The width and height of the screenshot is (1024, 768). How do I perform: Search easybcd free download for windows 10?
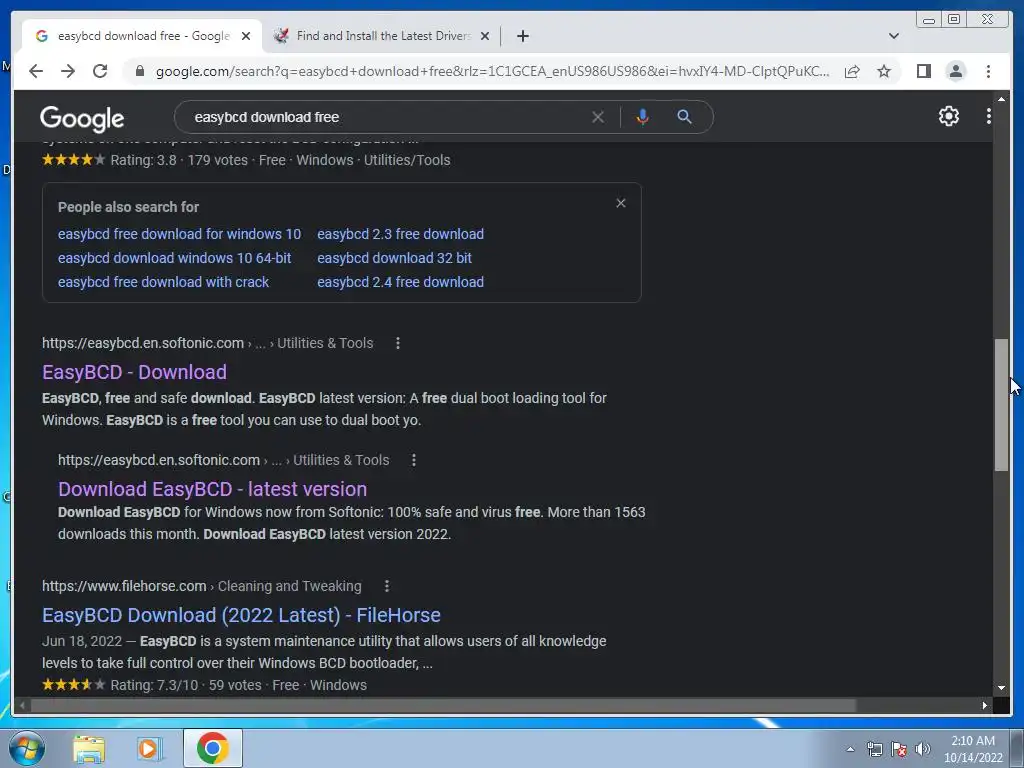click(x=179, y=234)
